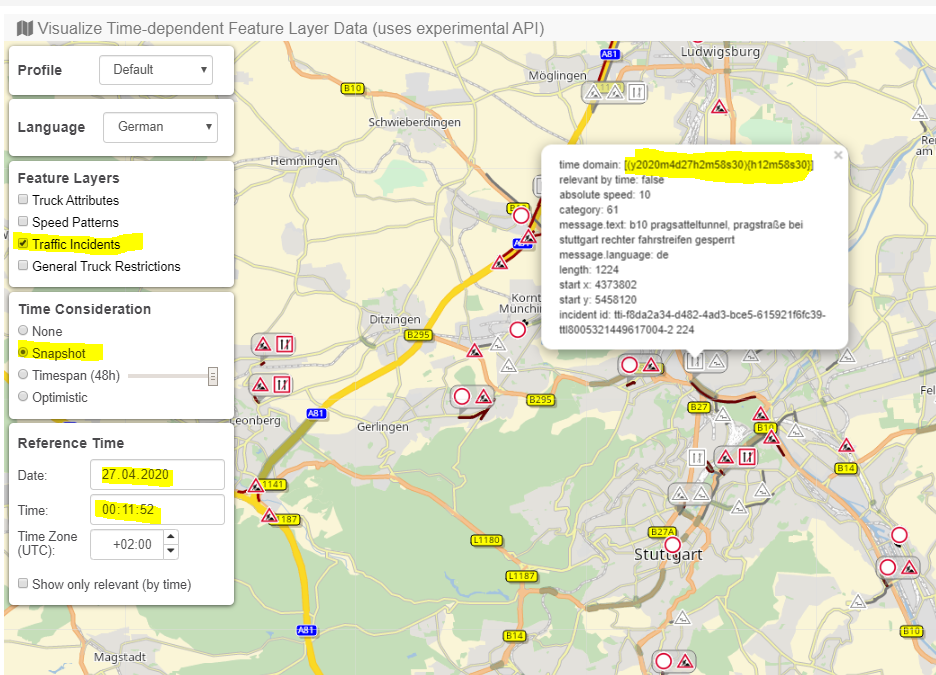Expand the Language dropdown showing German
936x675 pixels.
tap(160, 127)
